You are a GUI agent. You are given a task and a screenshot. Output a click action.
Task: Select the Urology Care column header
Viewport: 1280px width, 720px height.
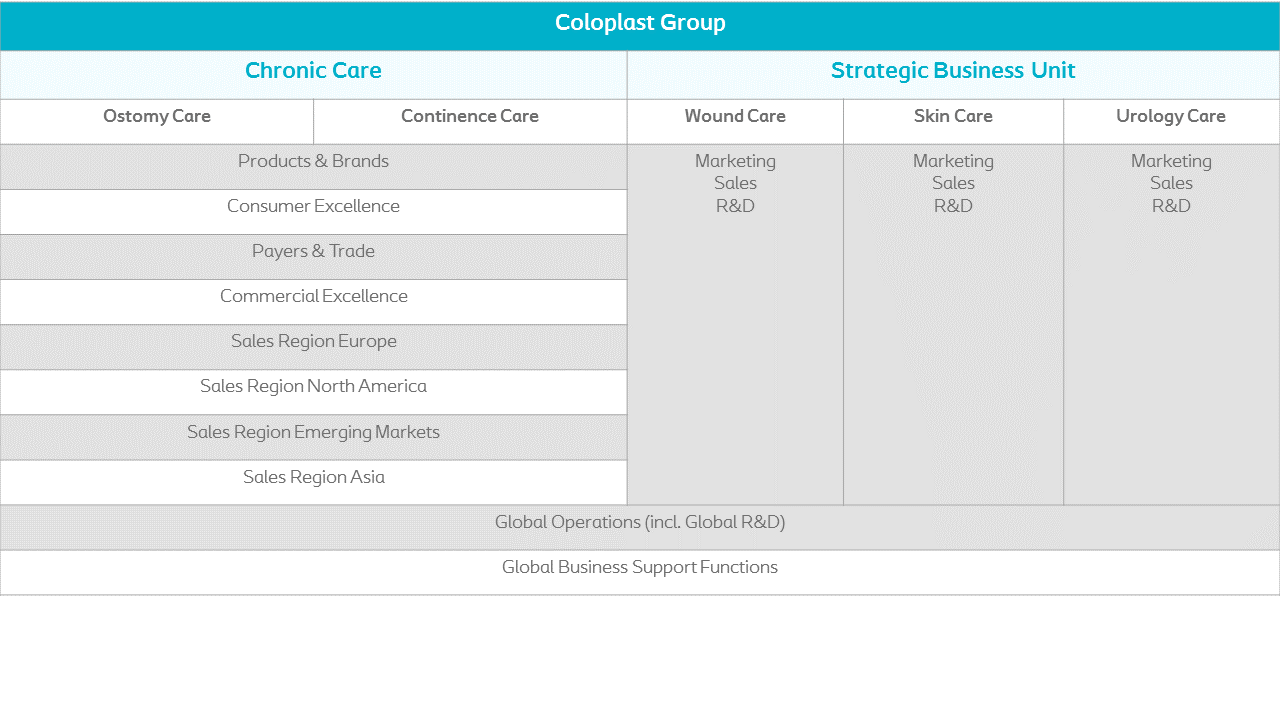coord(1171,121)
